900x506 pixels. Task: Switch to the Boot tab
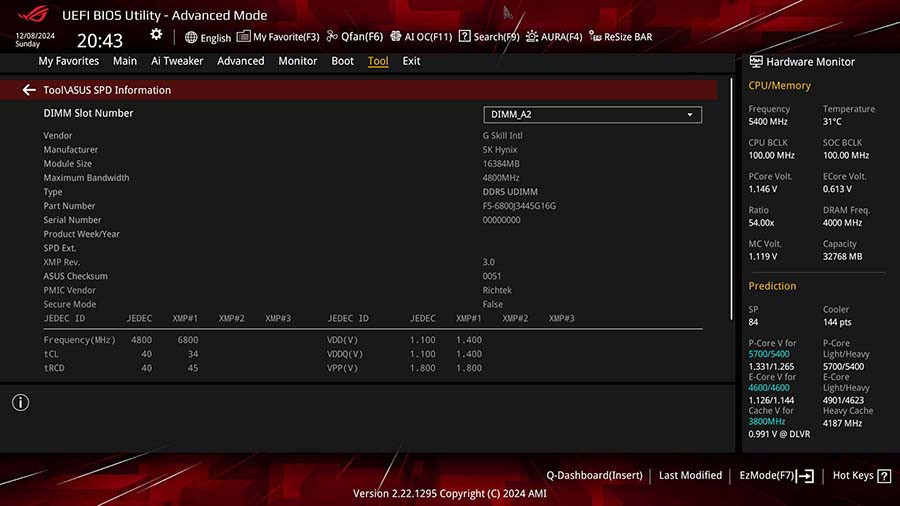point(342,61)
